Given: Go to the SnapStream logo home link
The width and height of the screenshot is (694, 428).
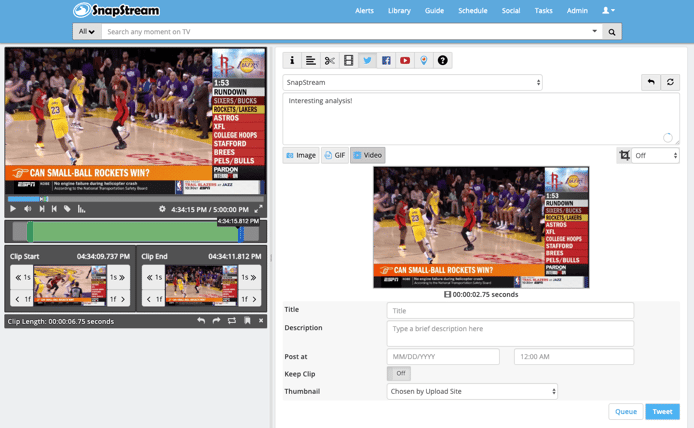Looking at the screenshot, I should coord(116,11).
